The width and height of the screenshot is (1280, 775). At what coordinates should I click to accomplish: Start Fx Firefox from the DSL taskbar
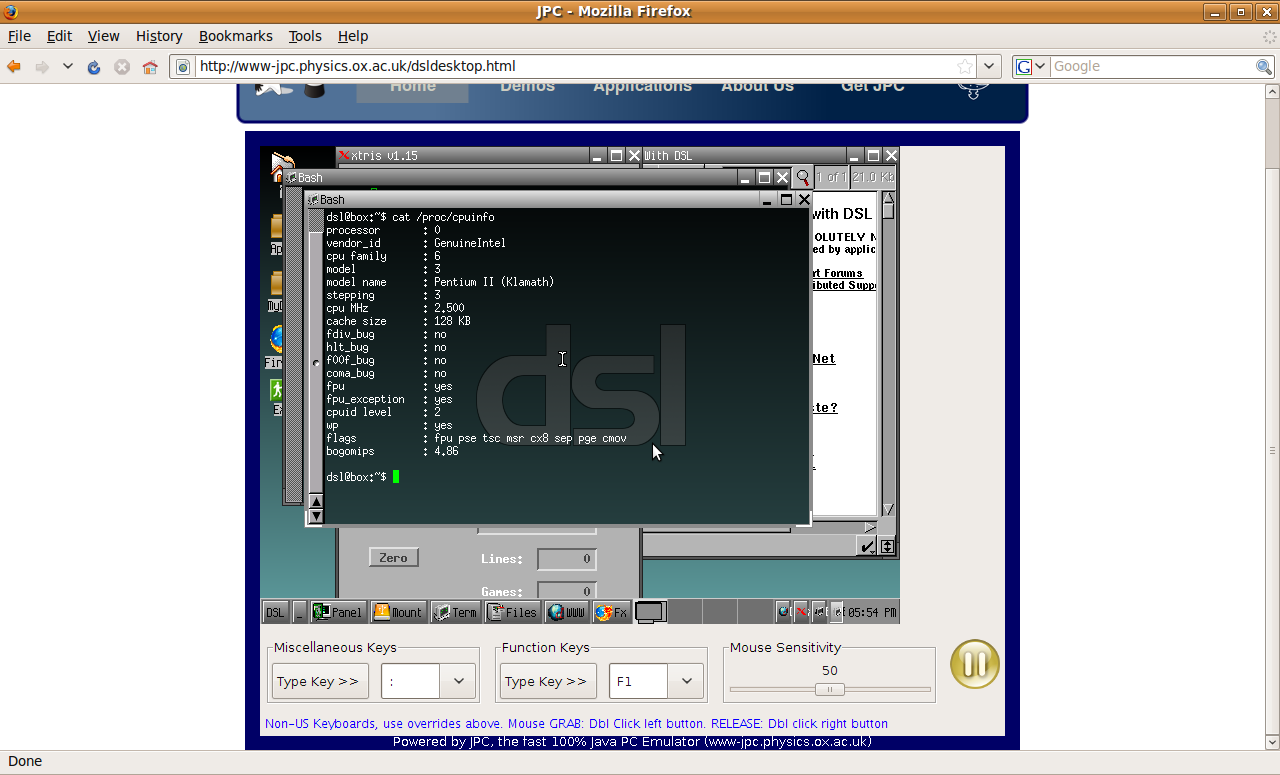pos(611,612)
